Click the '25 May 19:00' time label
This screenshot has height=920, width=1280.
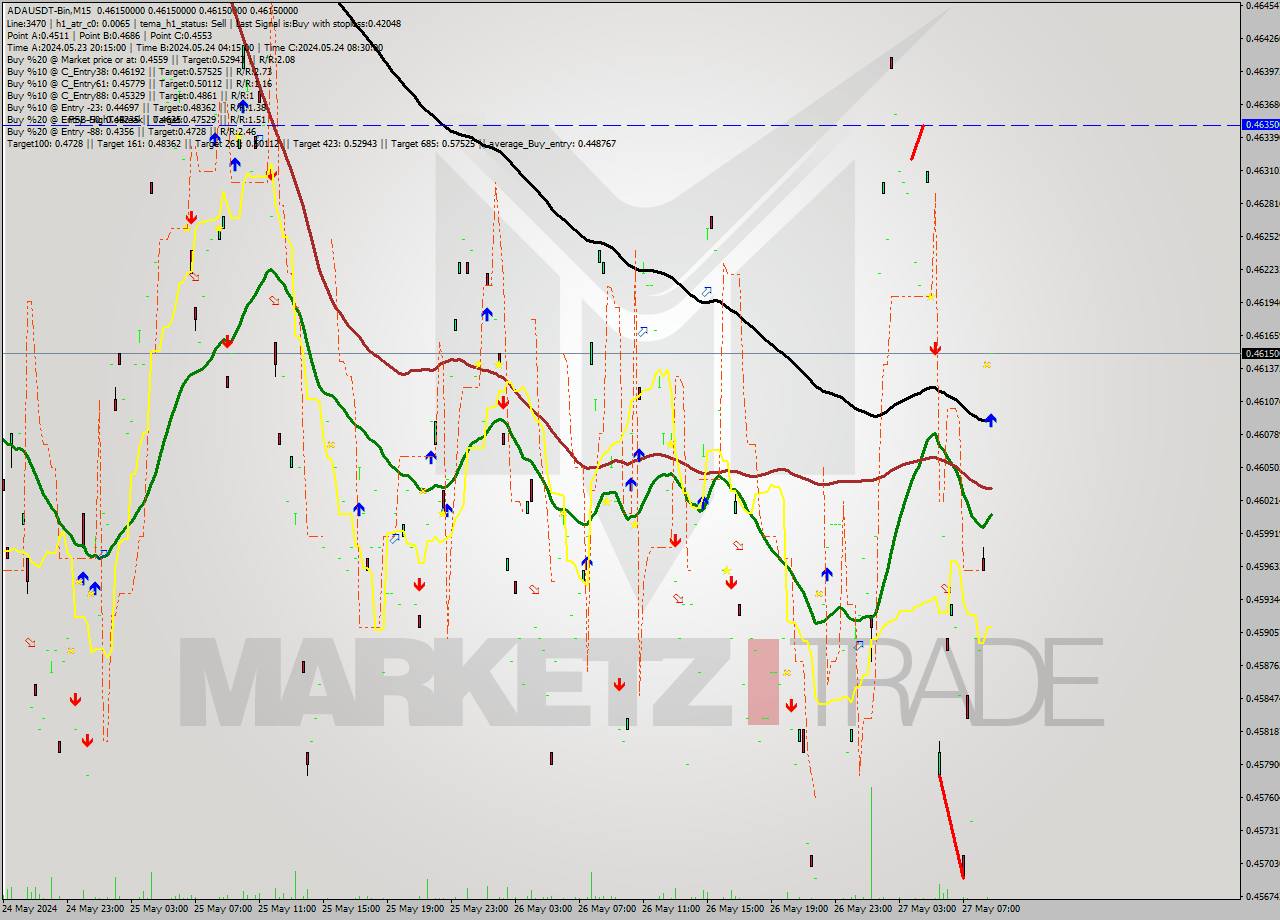click(415, 909)
